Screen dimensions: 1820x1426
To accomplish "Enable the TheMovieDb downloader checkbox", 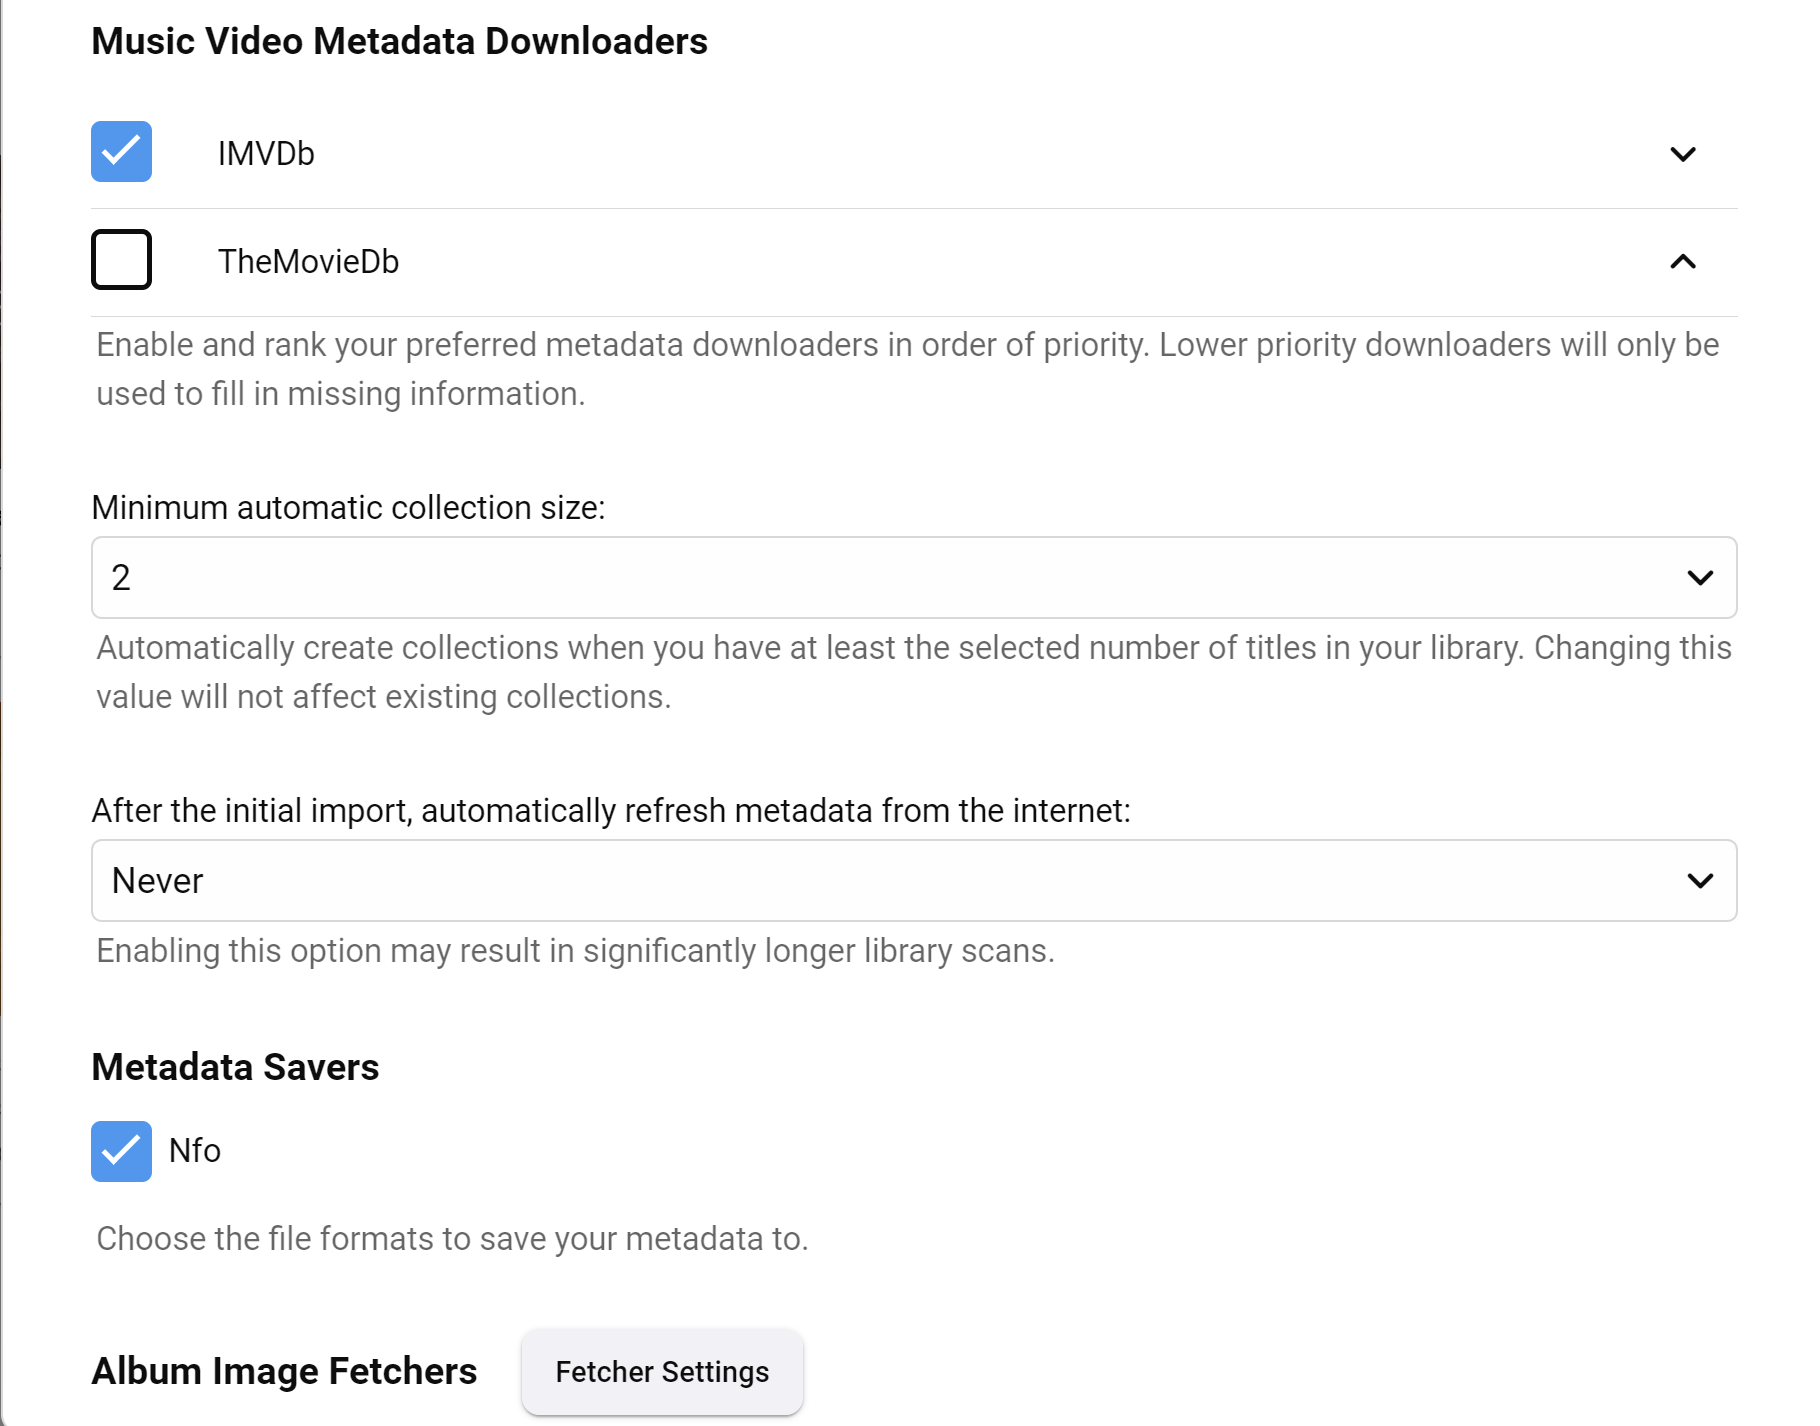I will tap(121, 260).
